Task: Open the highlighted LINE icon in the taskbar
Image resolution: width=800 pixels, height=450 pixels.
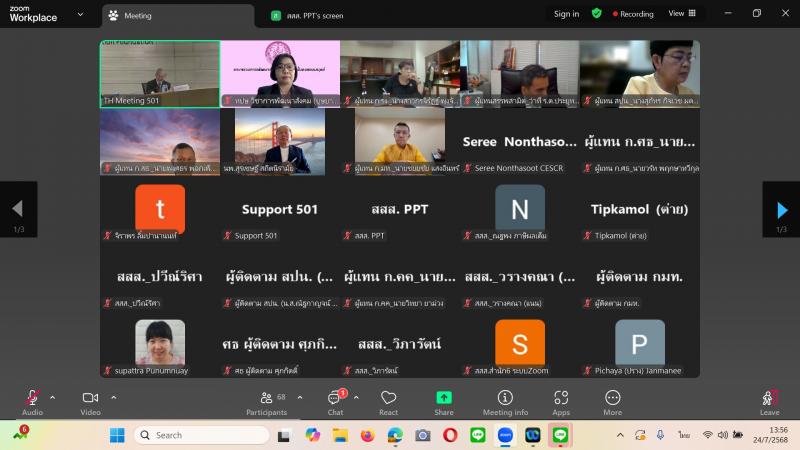Action: (560, 435)
